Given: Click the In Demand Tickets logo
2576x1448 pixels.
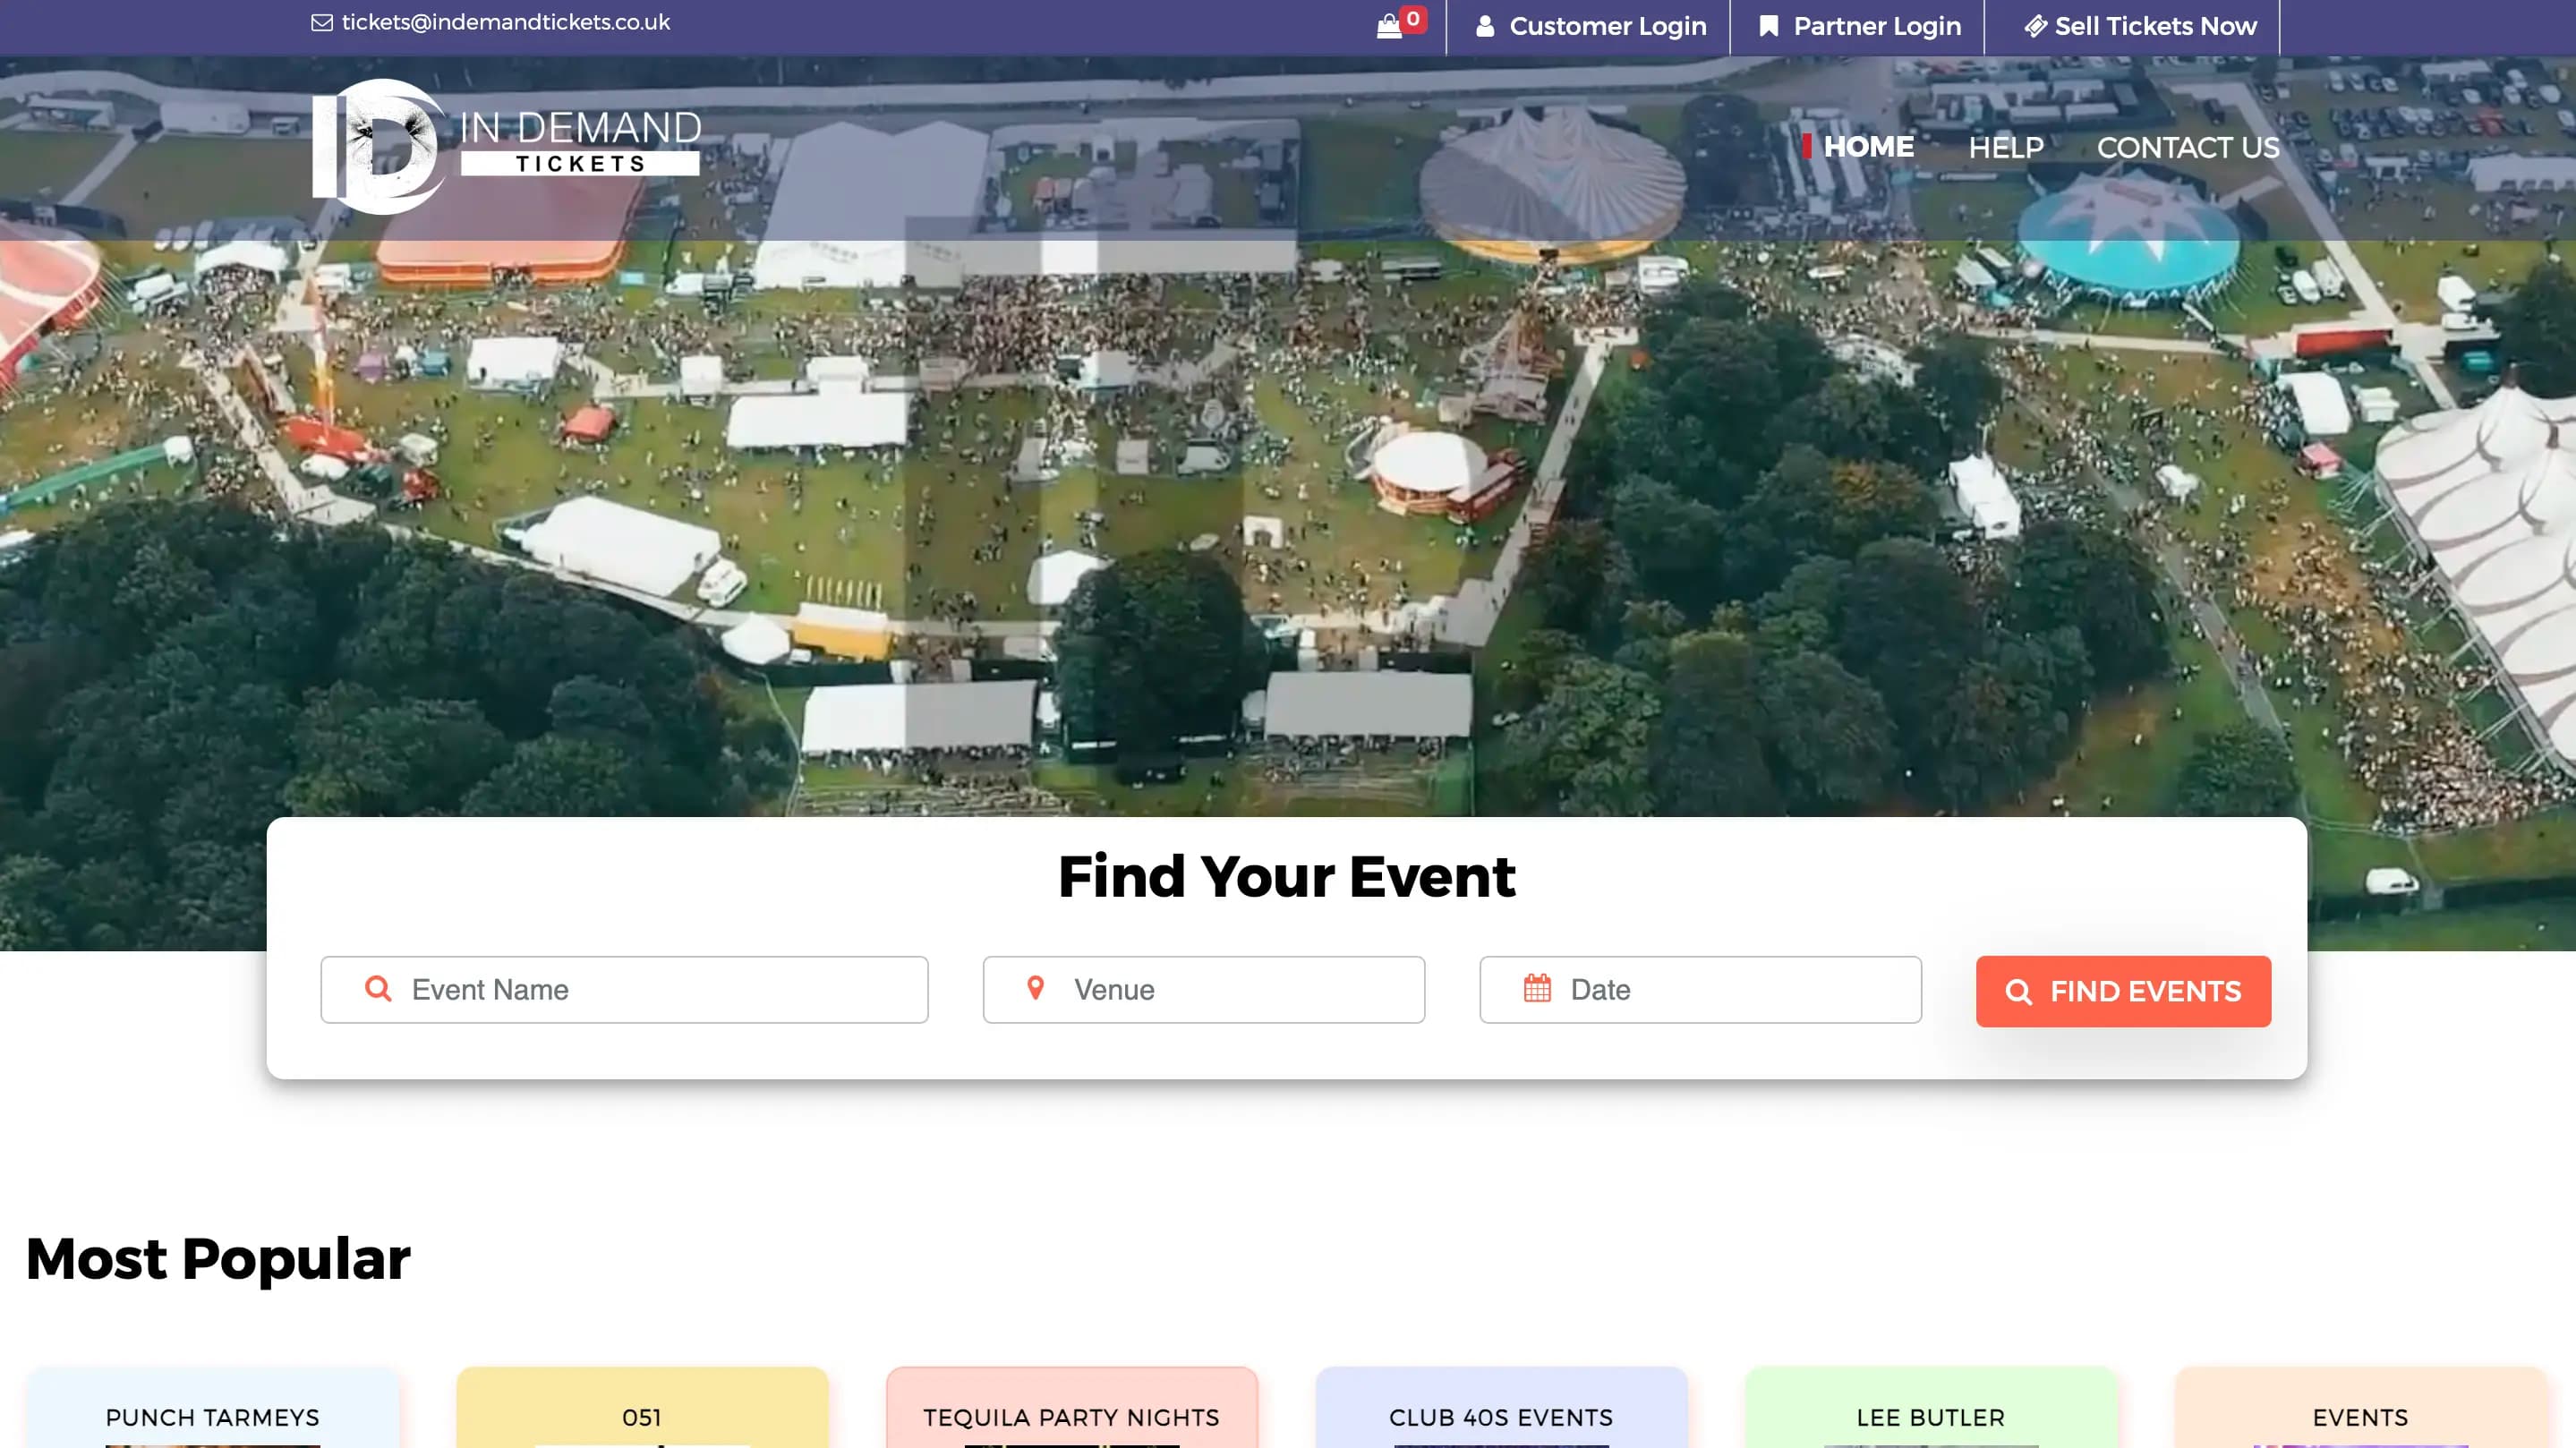Looking at the screenshot, I should point(507,147).
